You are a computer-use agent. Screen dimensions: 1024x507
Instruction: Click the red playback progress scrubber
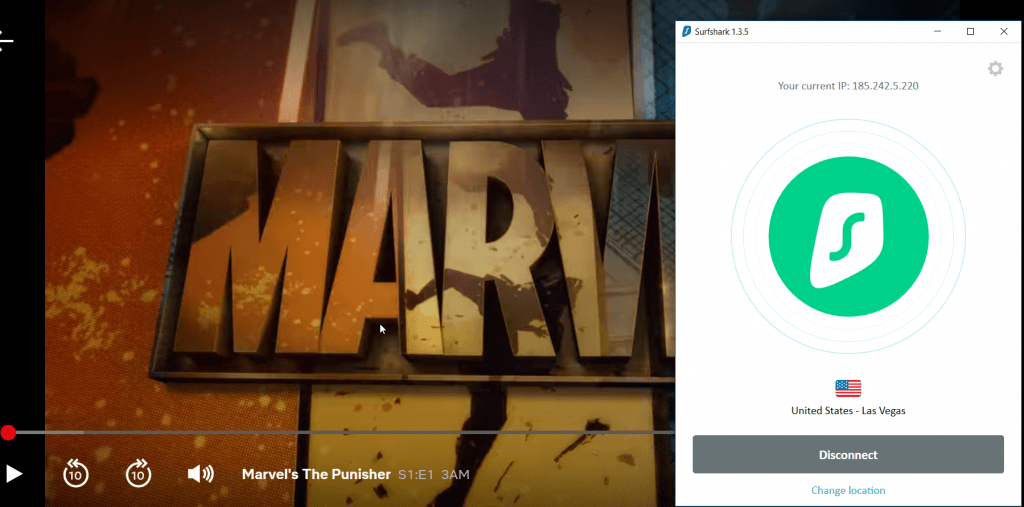8,433
